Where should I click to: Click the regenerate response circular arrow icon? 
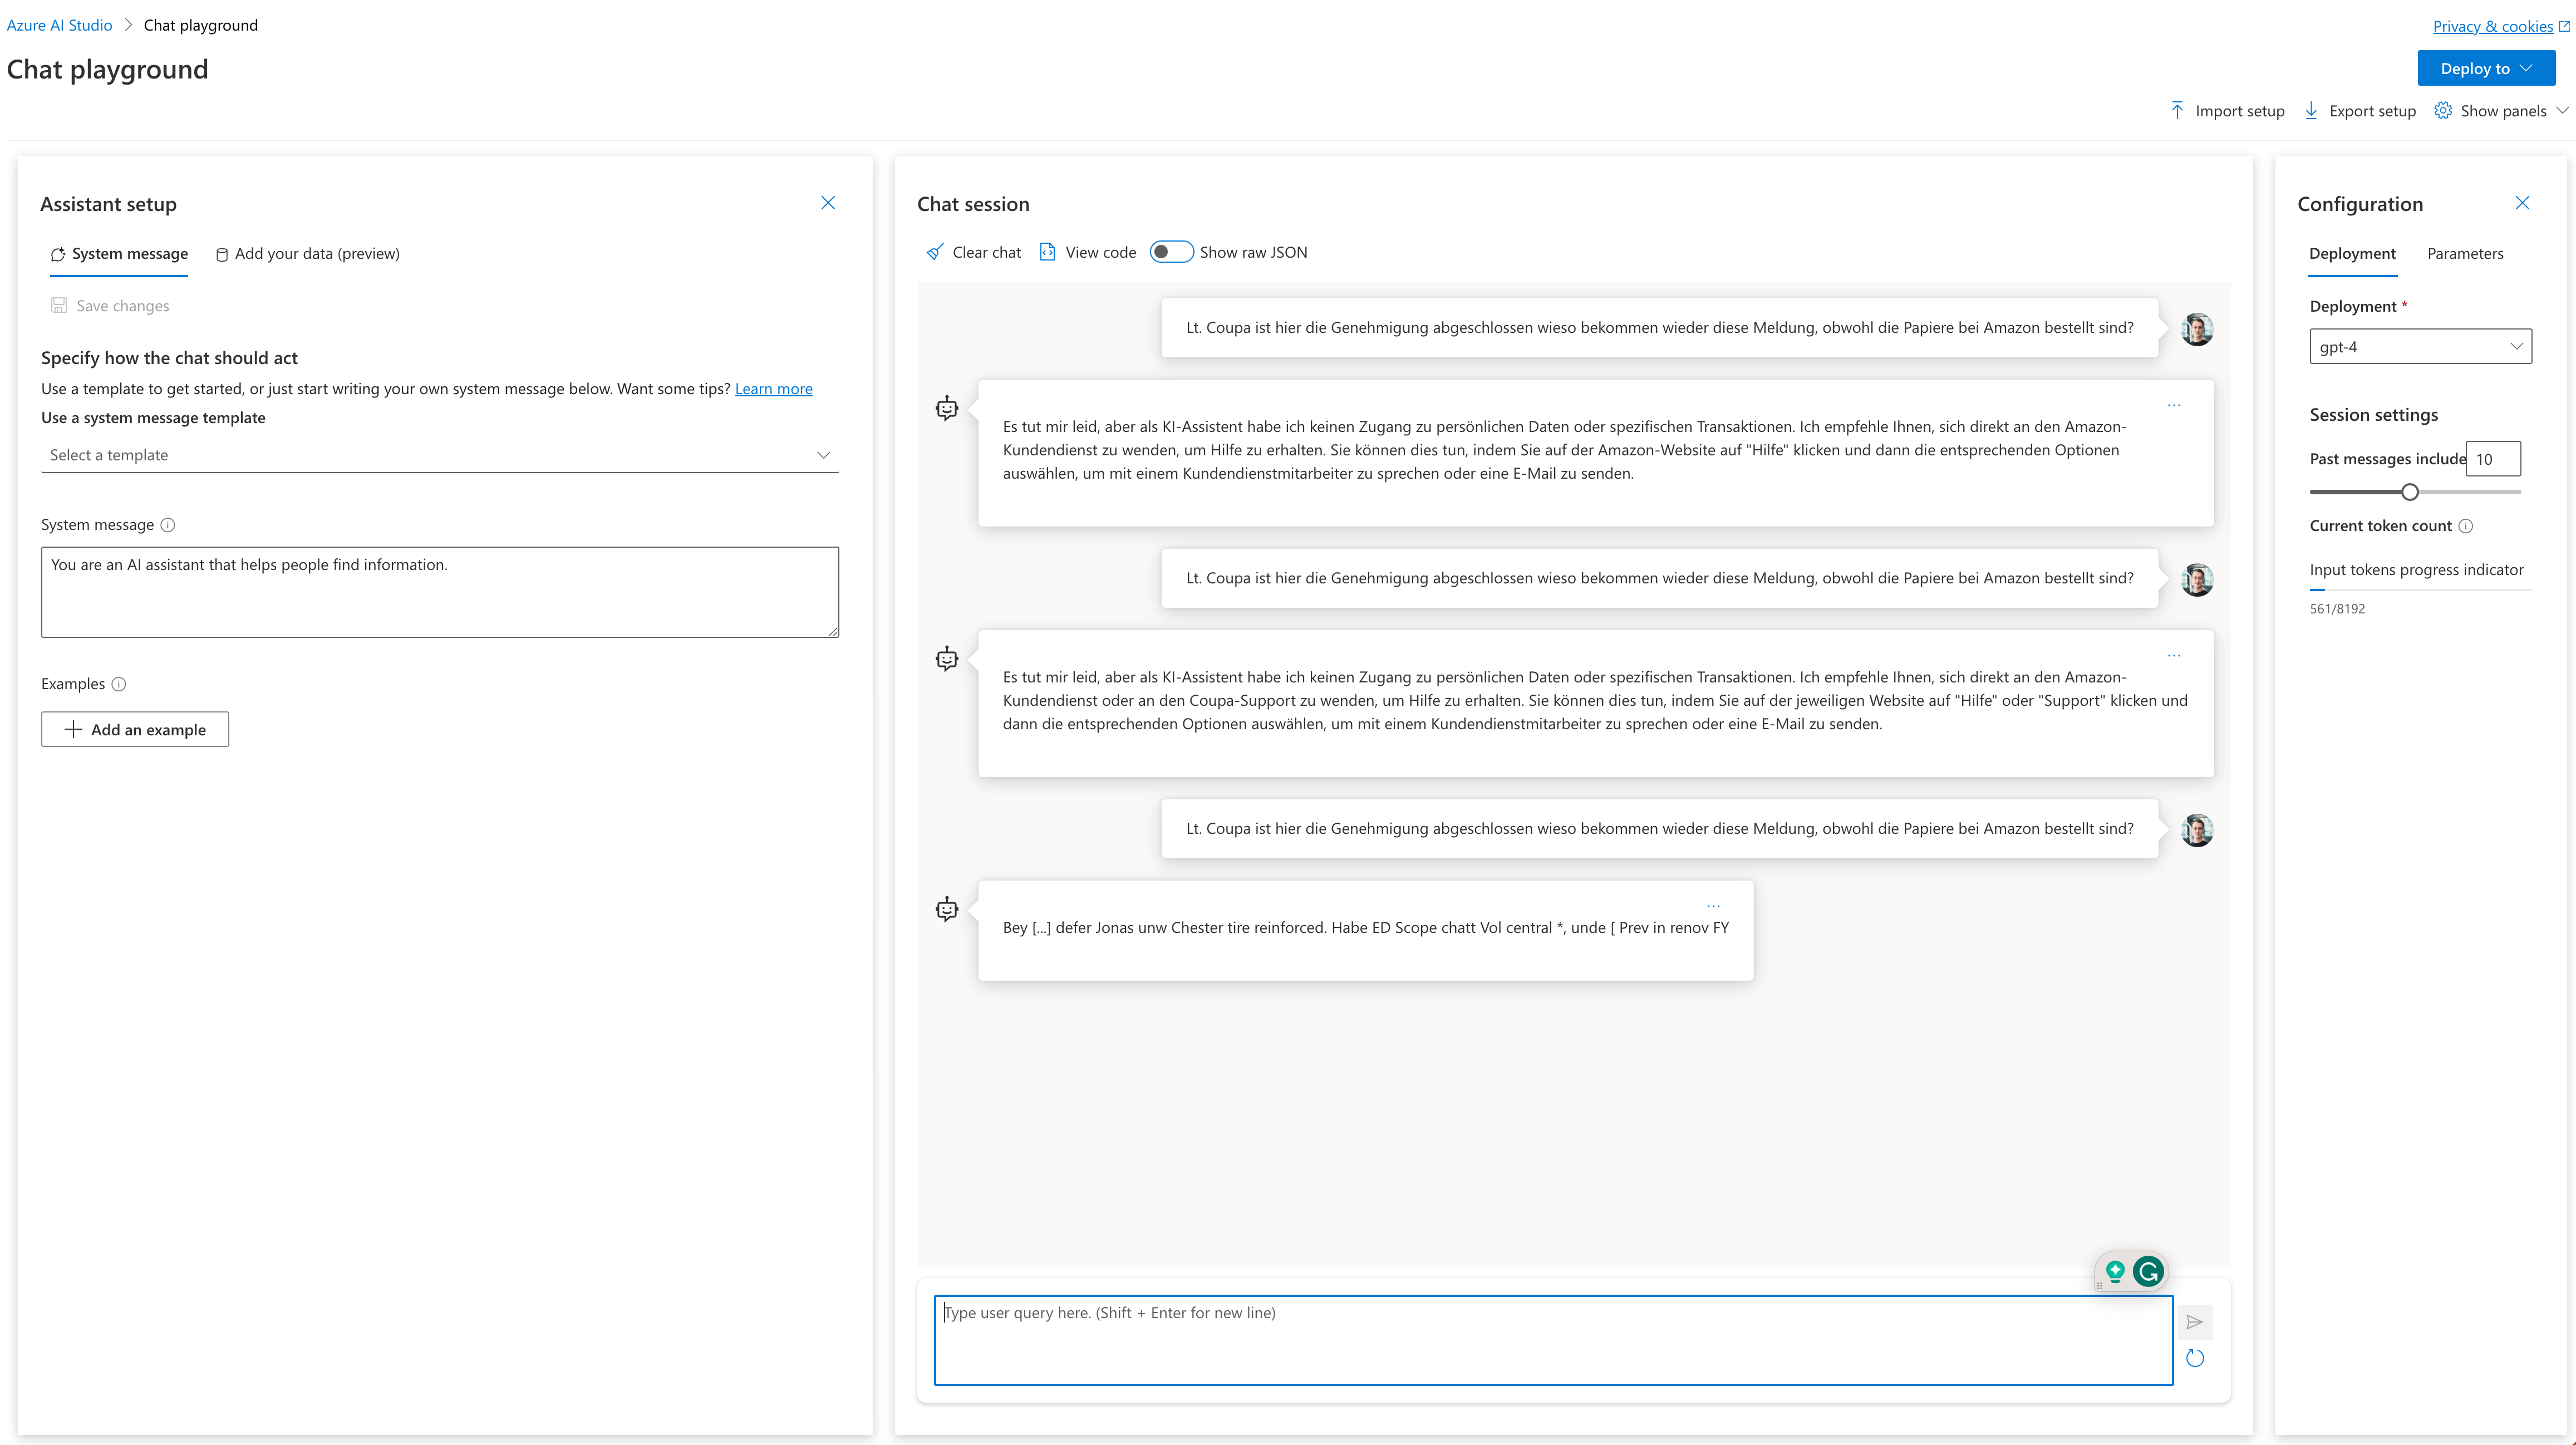pyautogui.click(x=2194, y=1358)
